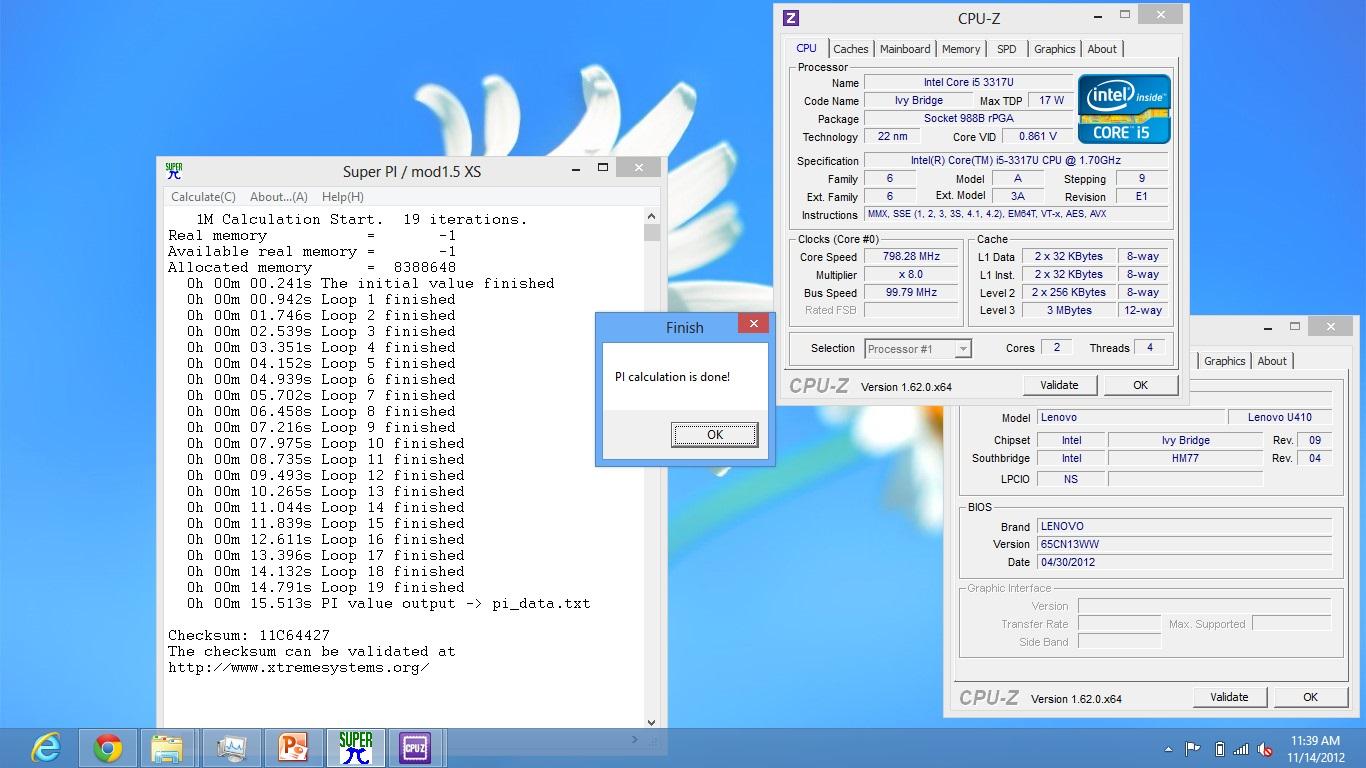Click the BIOS Brand LENOVO field
Screen dimensions: 1366x768
click(1184, 526)
